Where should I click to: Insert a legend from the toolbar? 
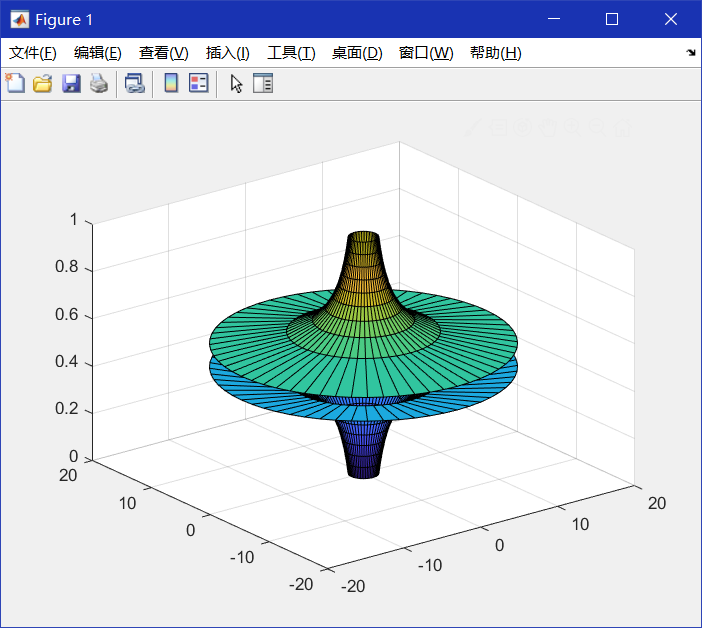click(x=199, y=83)
